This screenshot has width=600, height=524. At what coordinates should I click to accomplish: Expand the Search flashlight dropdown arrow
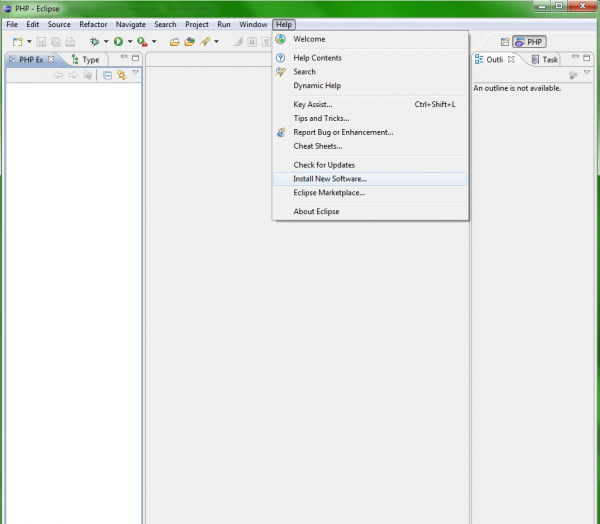[216, 41]
